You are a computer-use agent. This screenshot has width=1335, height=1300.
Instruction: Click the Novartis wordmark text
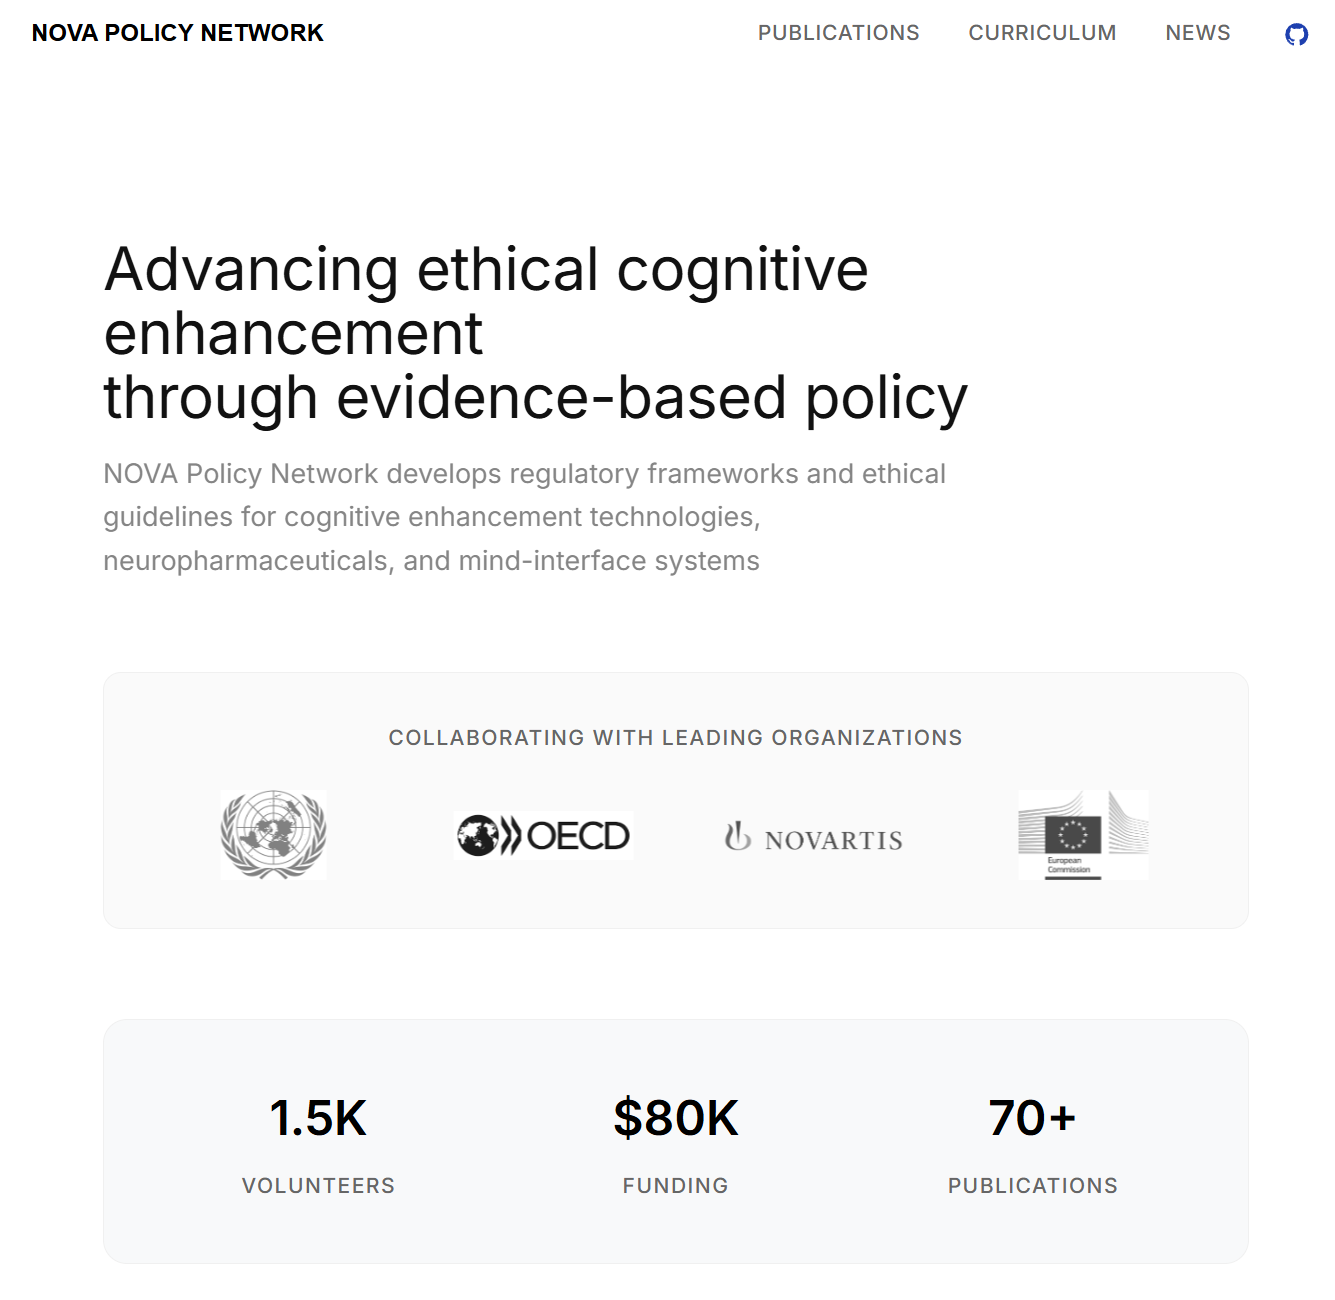(x=833, y=841)
